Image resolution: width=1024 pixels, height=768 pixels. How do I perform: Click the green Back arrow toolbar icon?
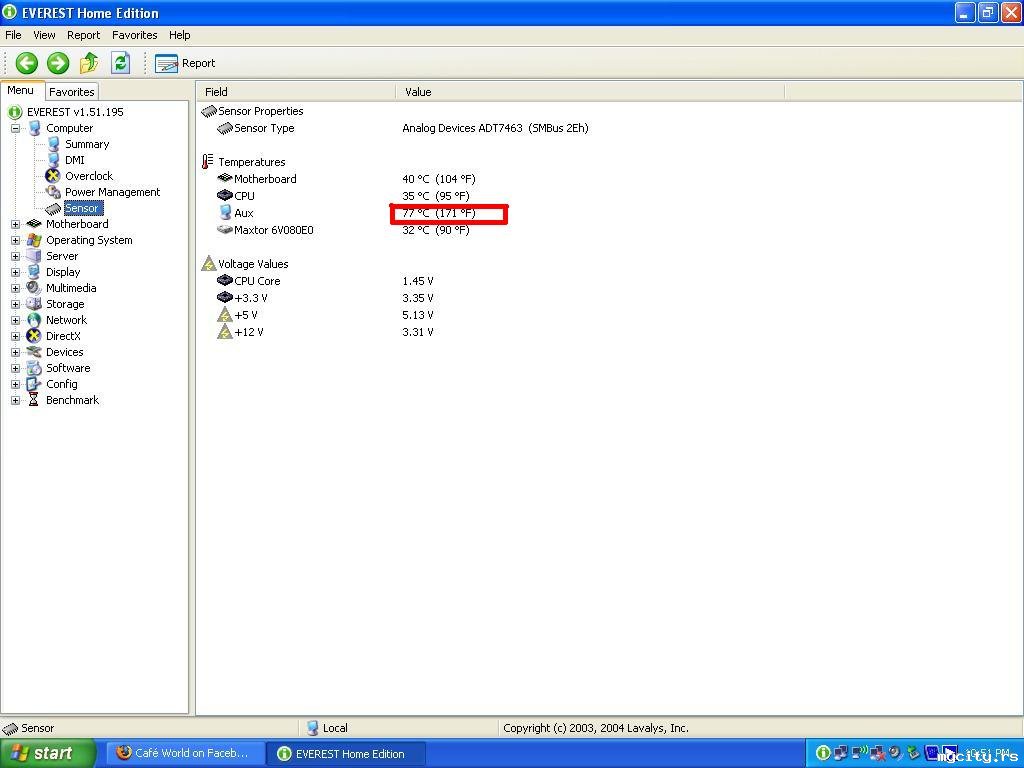point(27,63)
